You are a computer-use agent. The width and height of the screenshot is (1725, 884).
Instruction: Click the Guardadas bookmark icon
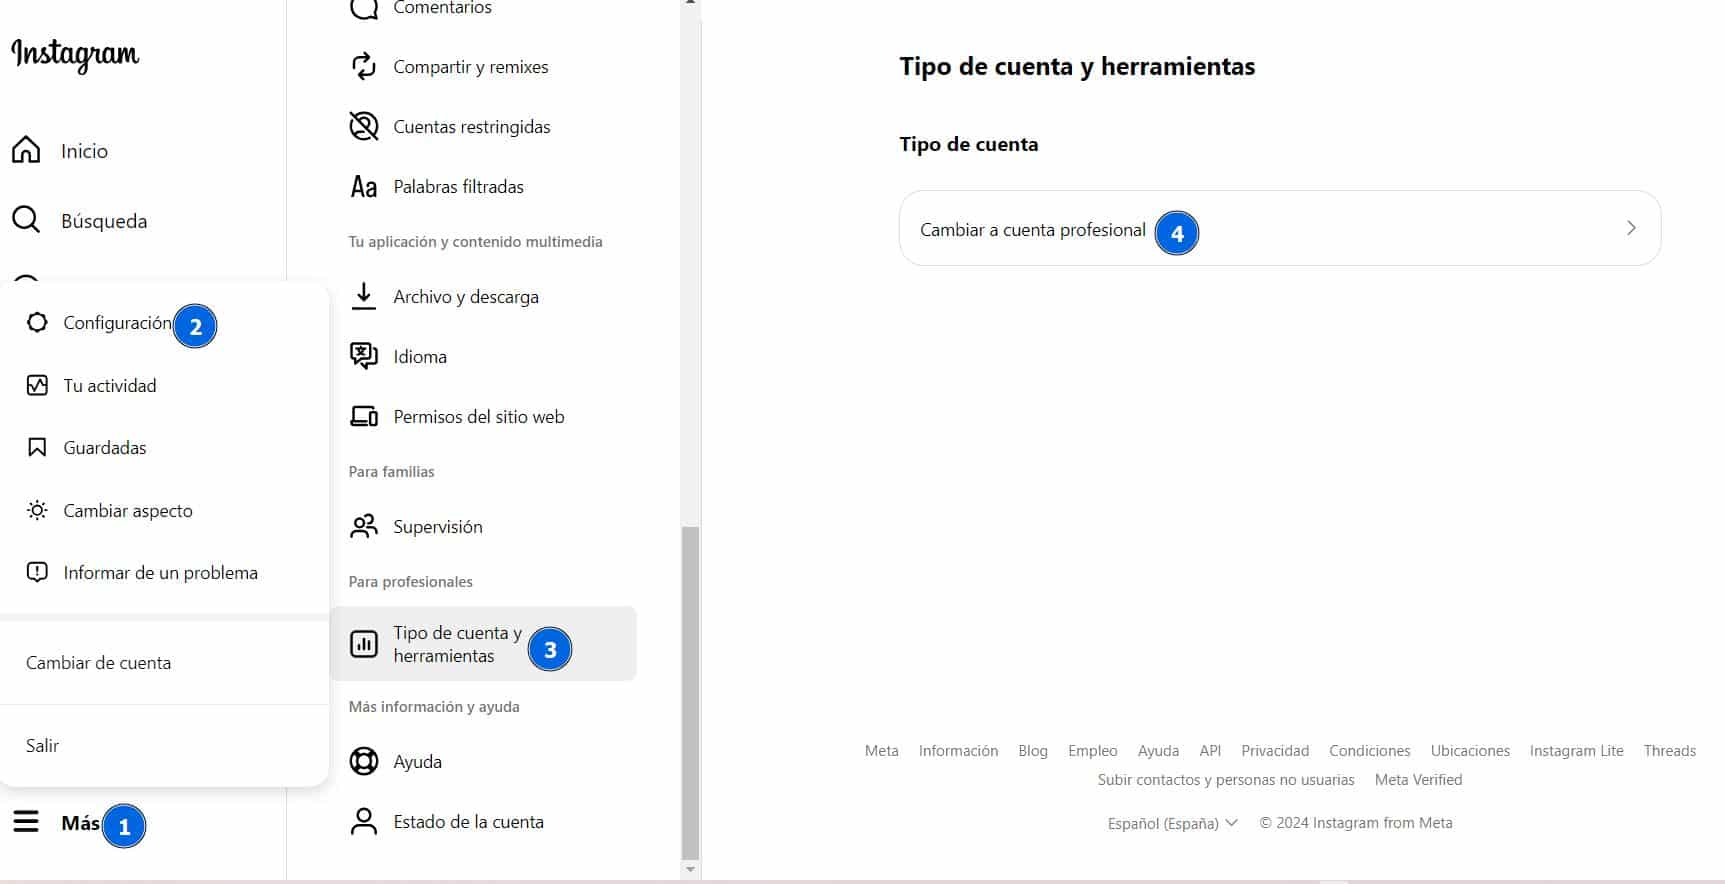[37, 447]
